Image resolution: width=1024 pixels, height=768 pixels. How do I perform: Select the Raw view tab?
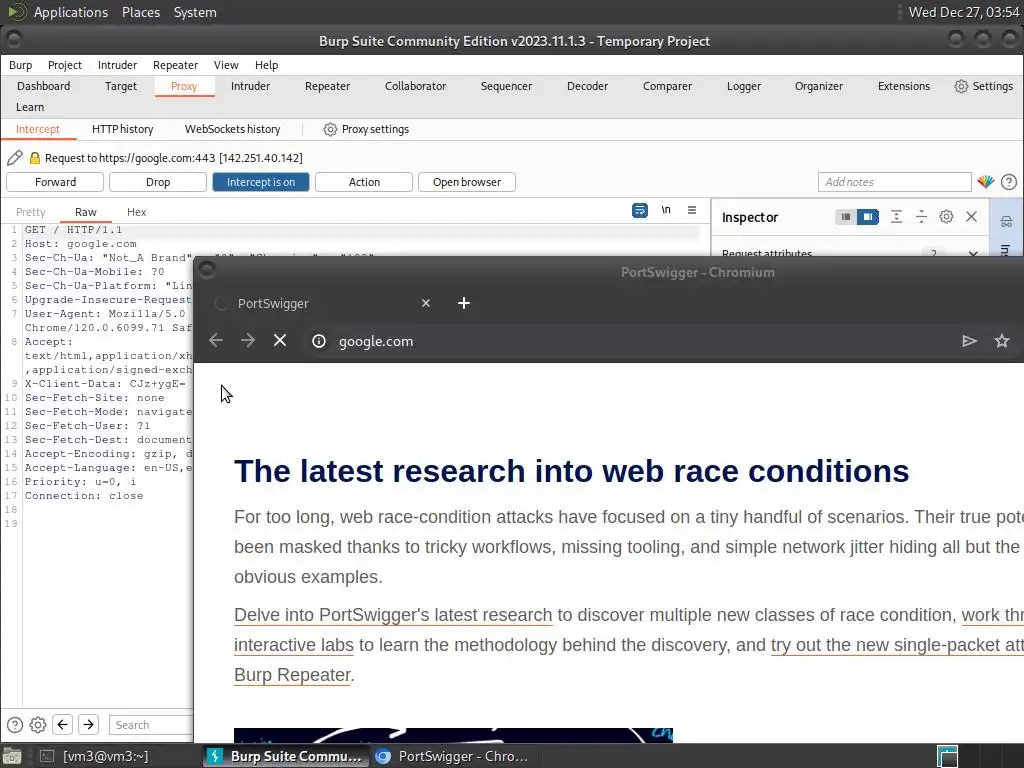pyautogui.click(x=86, y=212)
